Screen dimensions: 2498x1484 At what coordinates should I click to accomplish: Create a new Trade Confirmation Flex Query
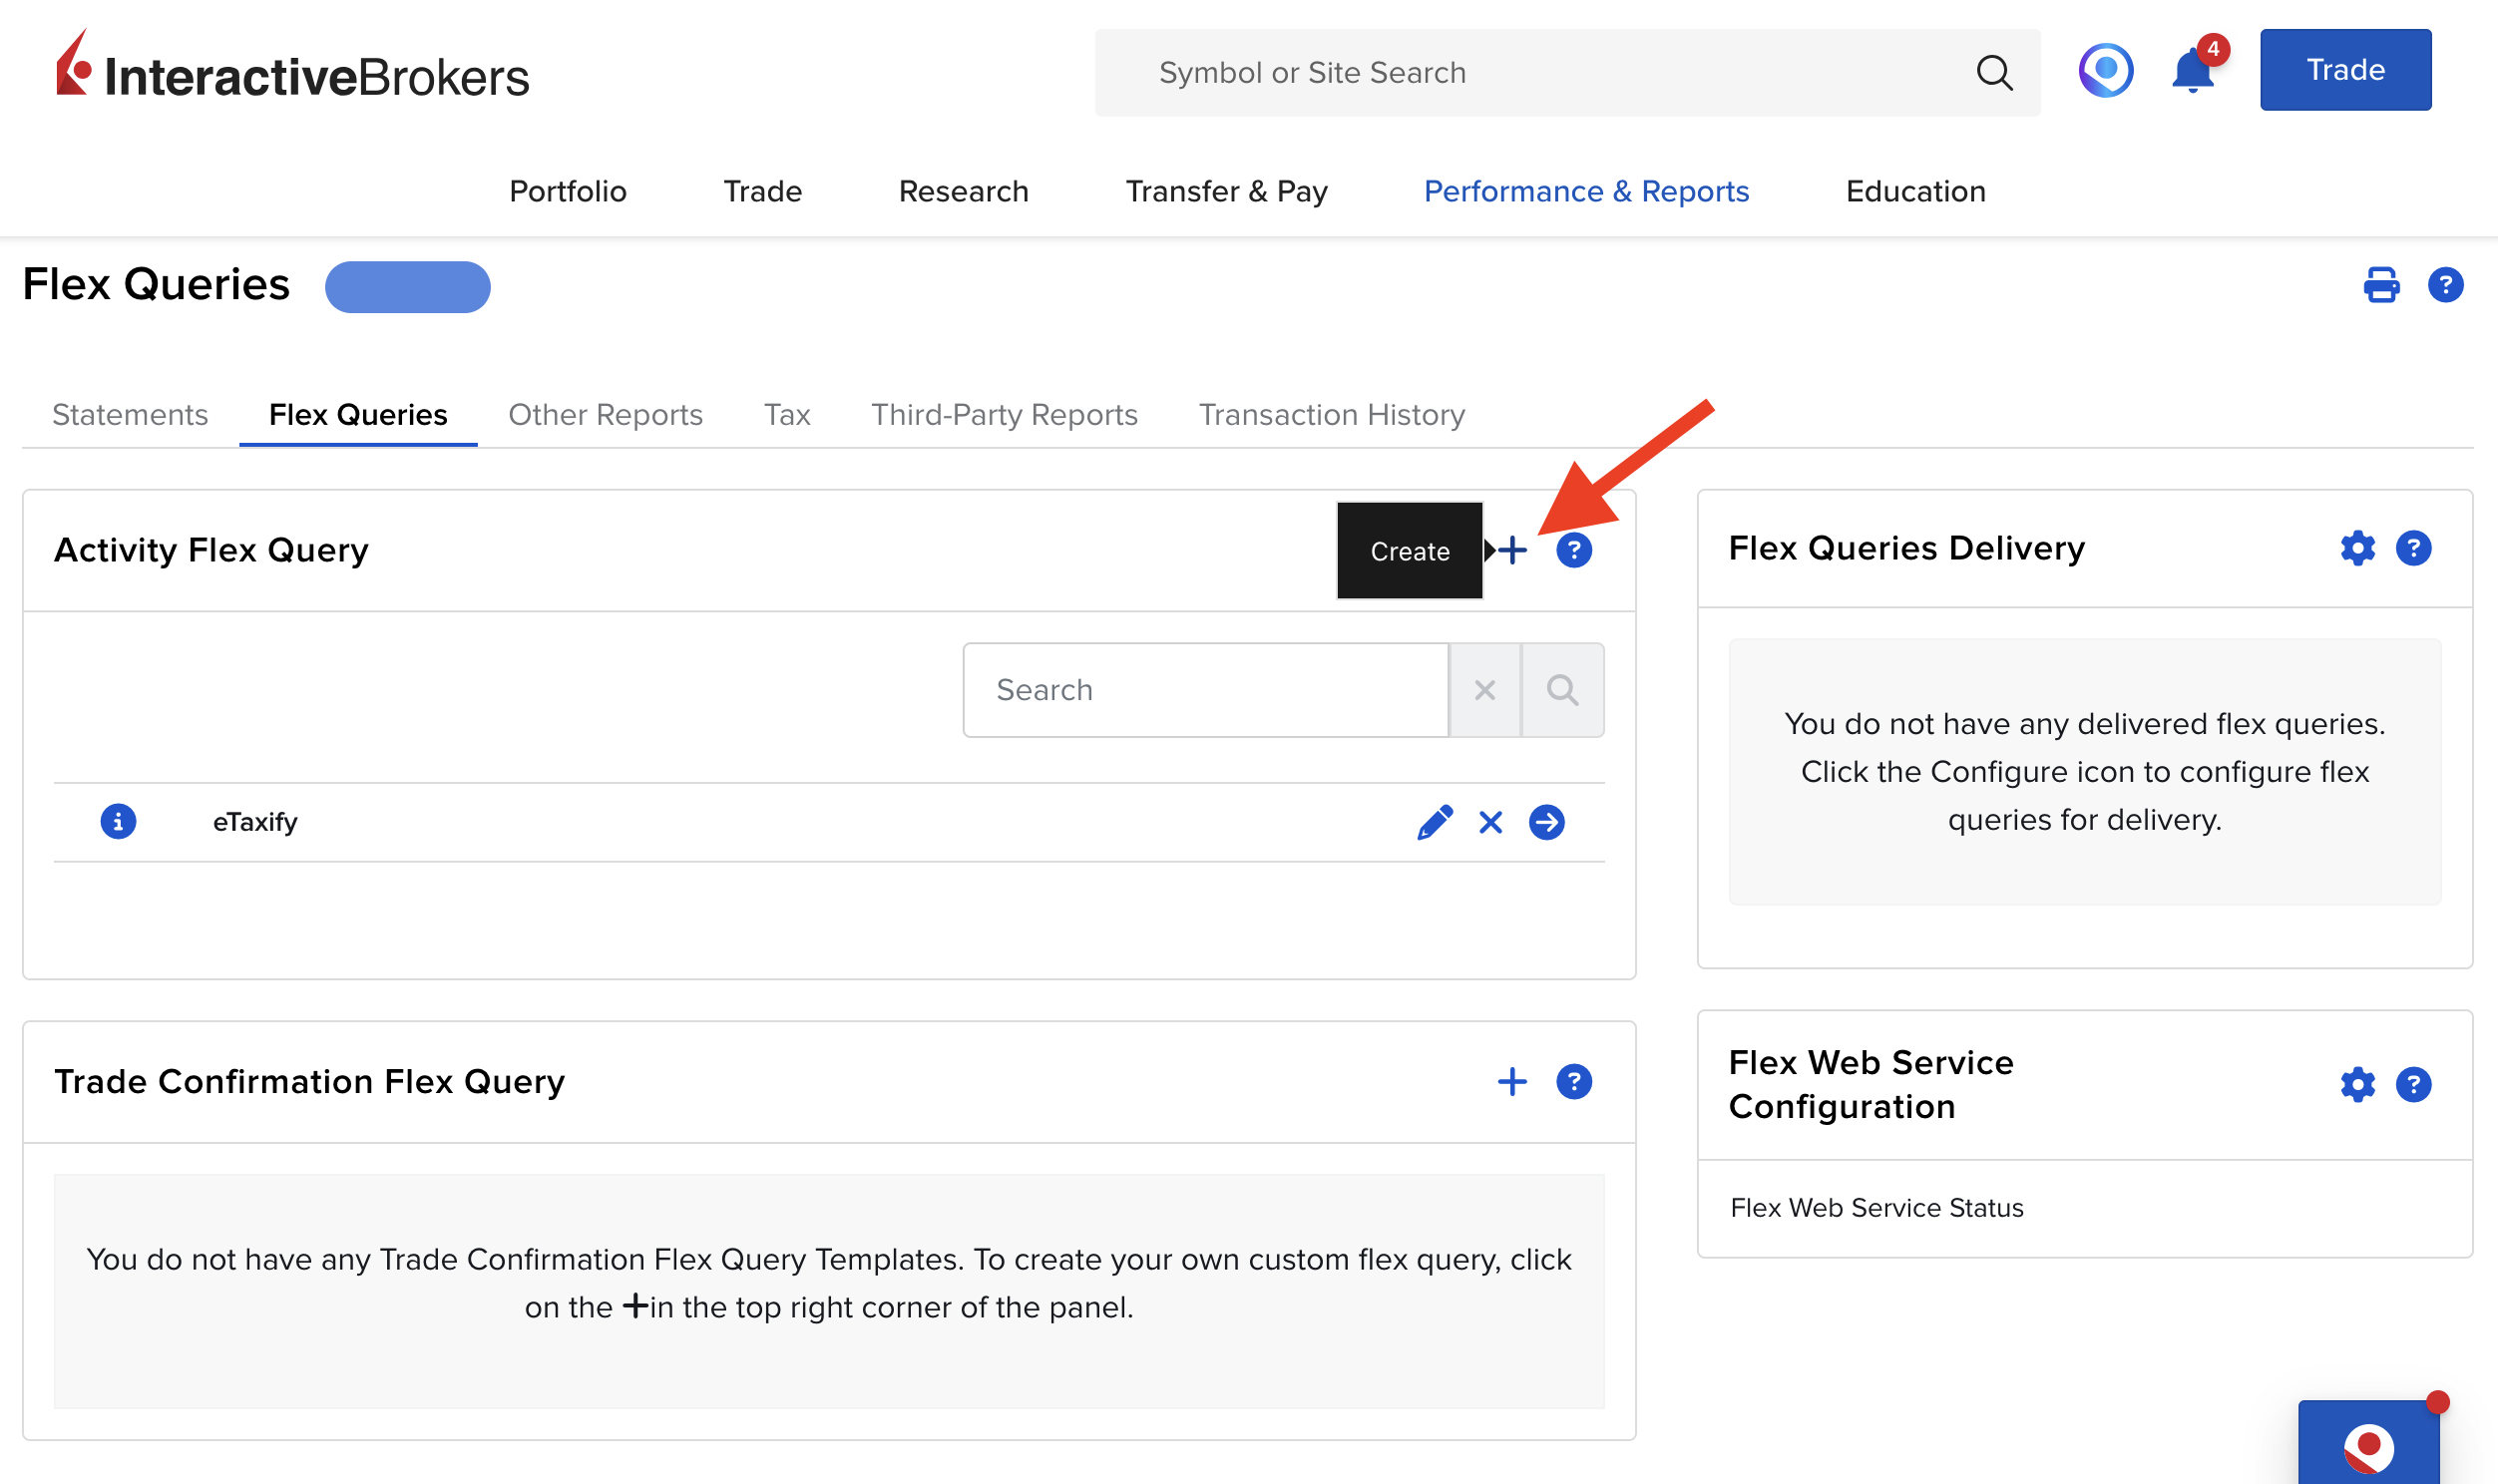1512,1081
